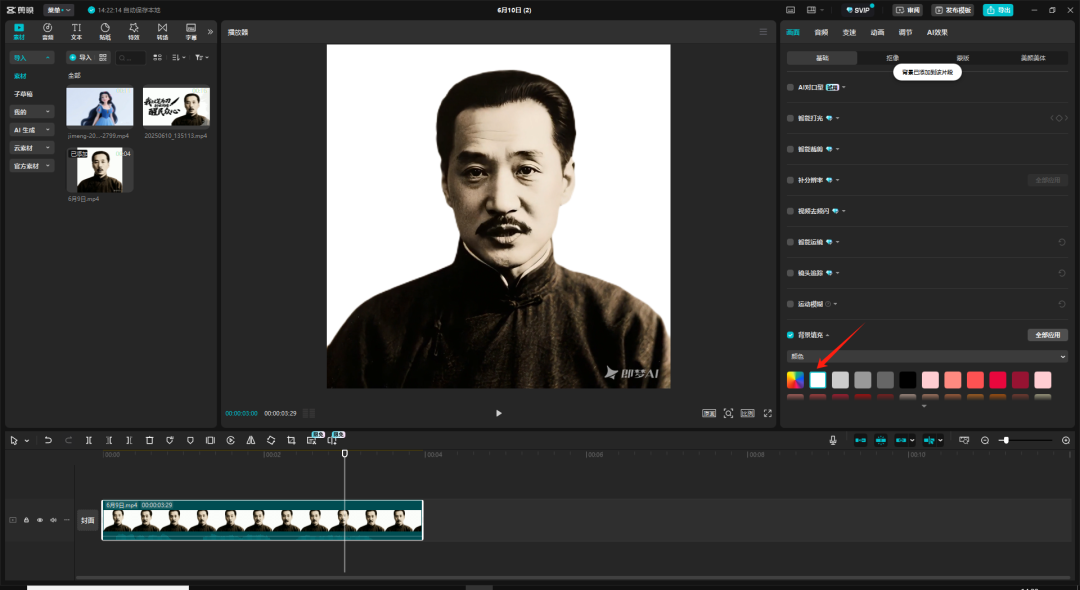Expand the AI 生成 category

pyautogui.click(x=32, y=130)
